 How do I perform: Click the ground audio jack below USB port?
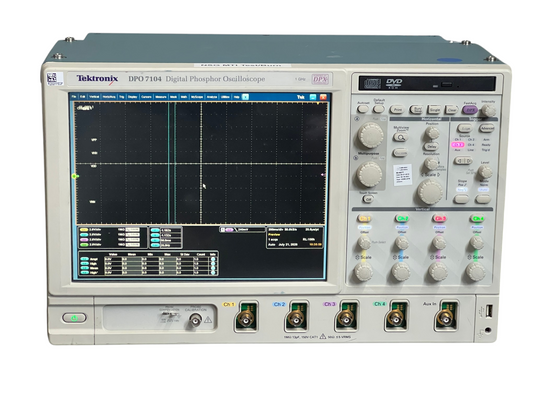[x=488, y=330]
